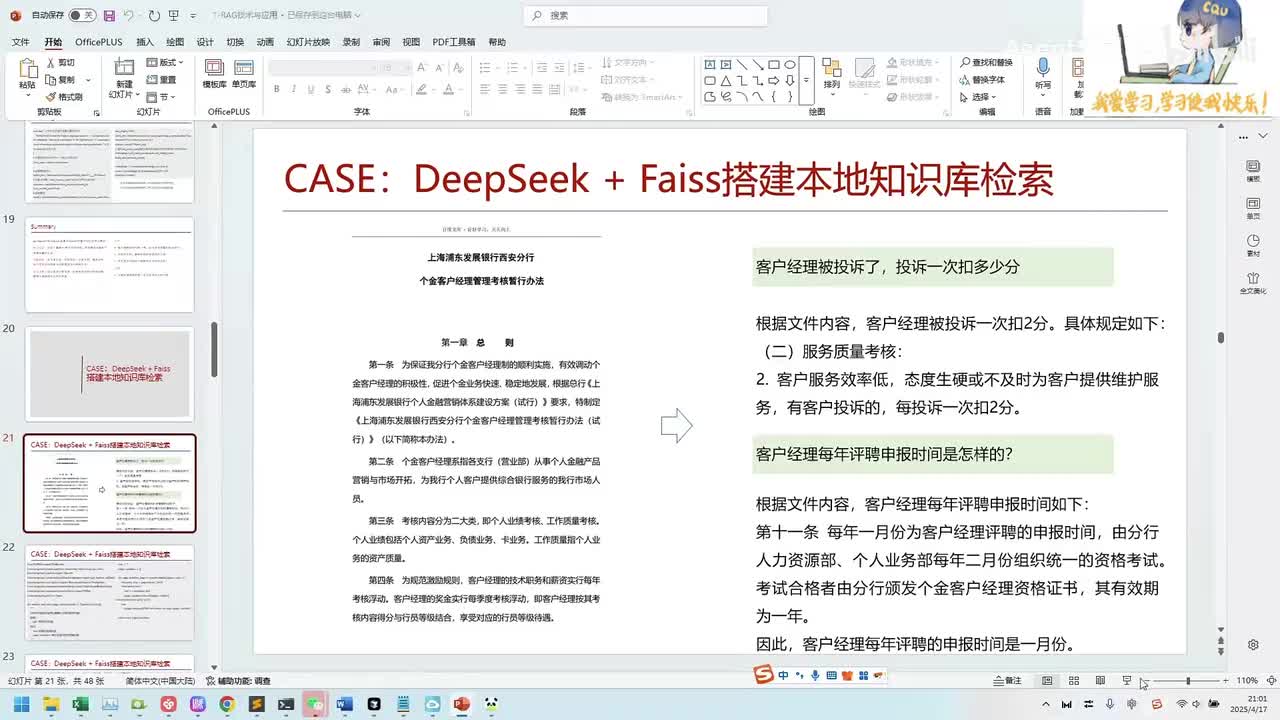Switch to the 幻灯片放映 tab

click(x=308, y=42)
